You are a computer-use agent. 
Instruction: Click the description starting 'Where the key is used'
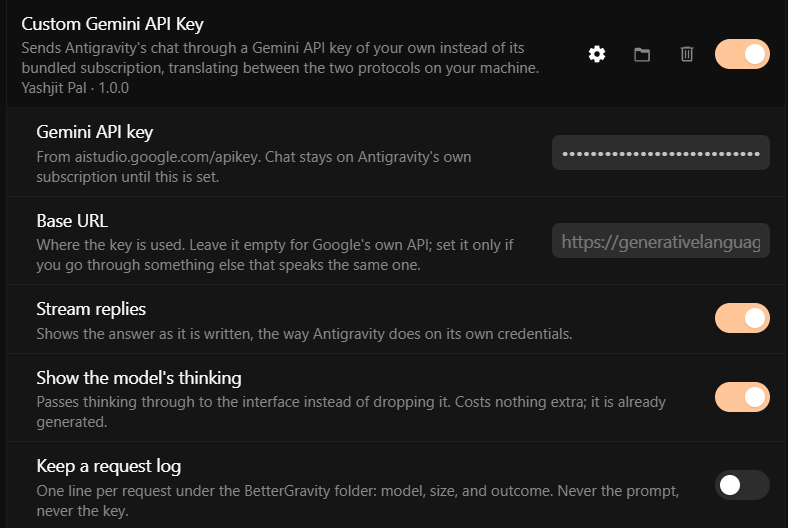(275, 255)
